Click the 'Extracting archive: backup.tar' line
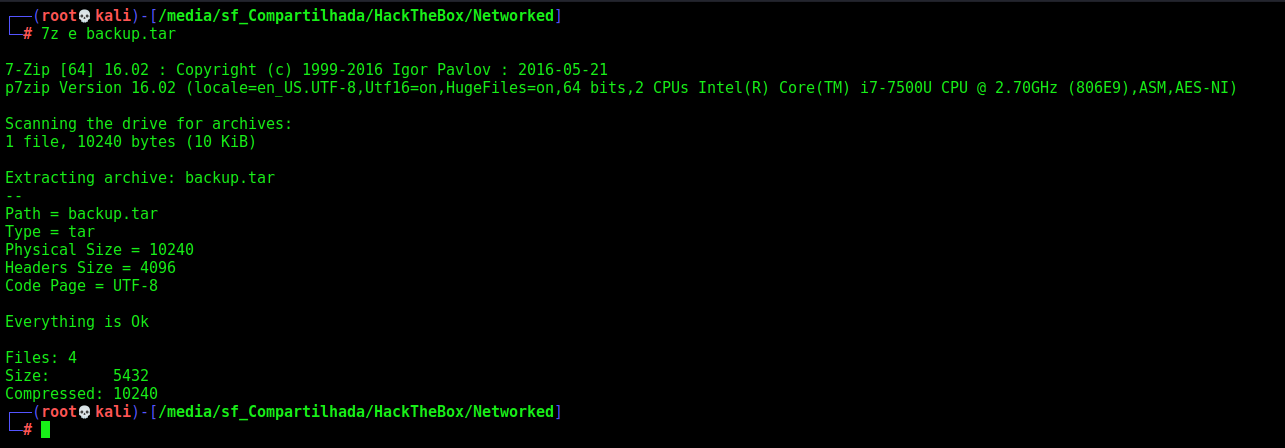The height and width of the screenshot is (448, 1285). point(140,178)
